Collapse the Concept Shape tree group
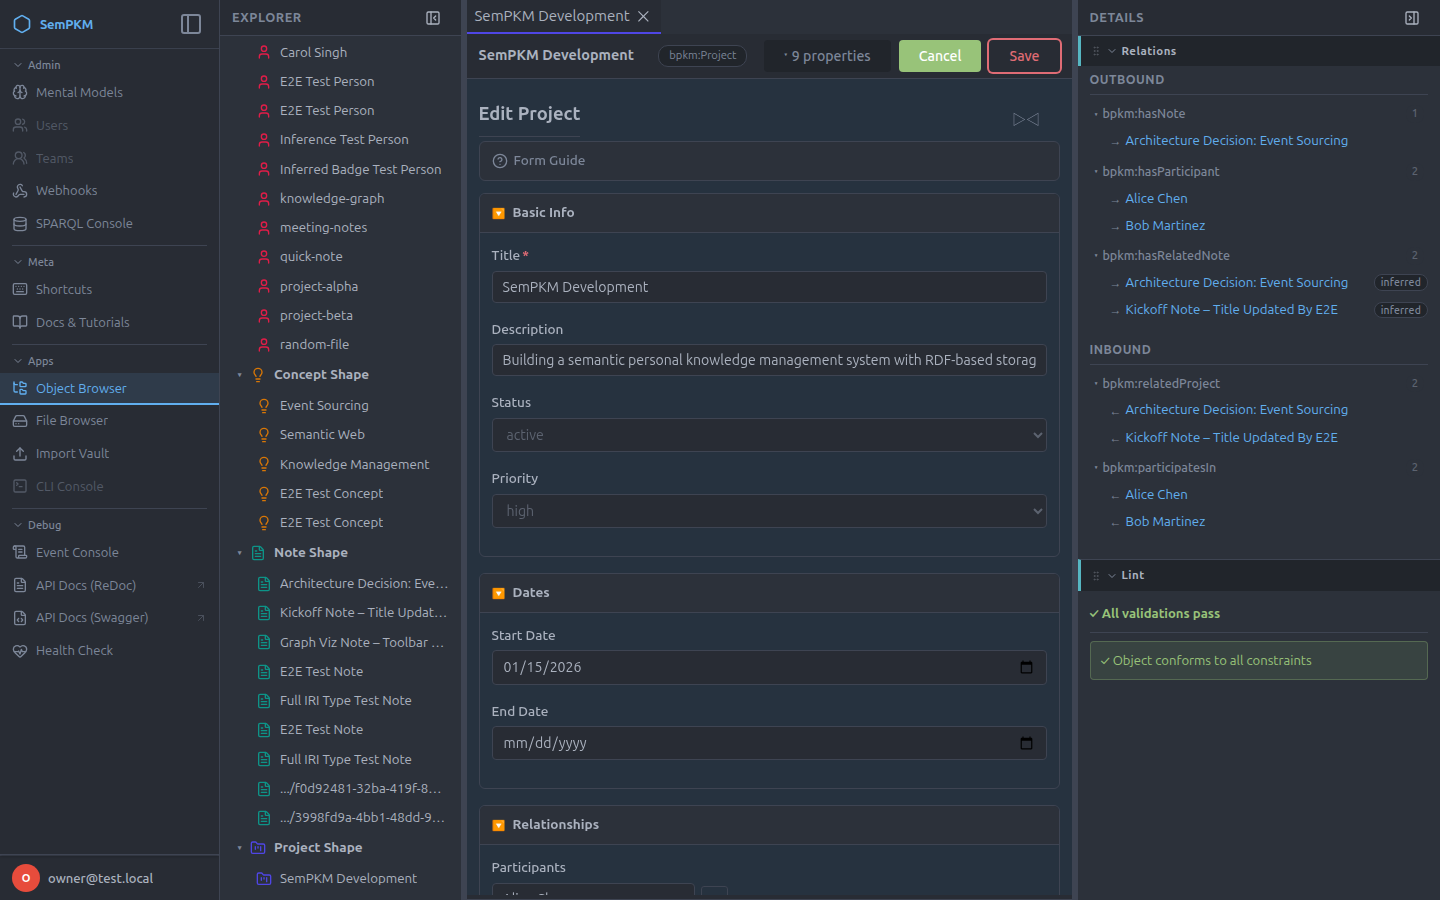Screen dimensions: 1440x900 point(240,375)
